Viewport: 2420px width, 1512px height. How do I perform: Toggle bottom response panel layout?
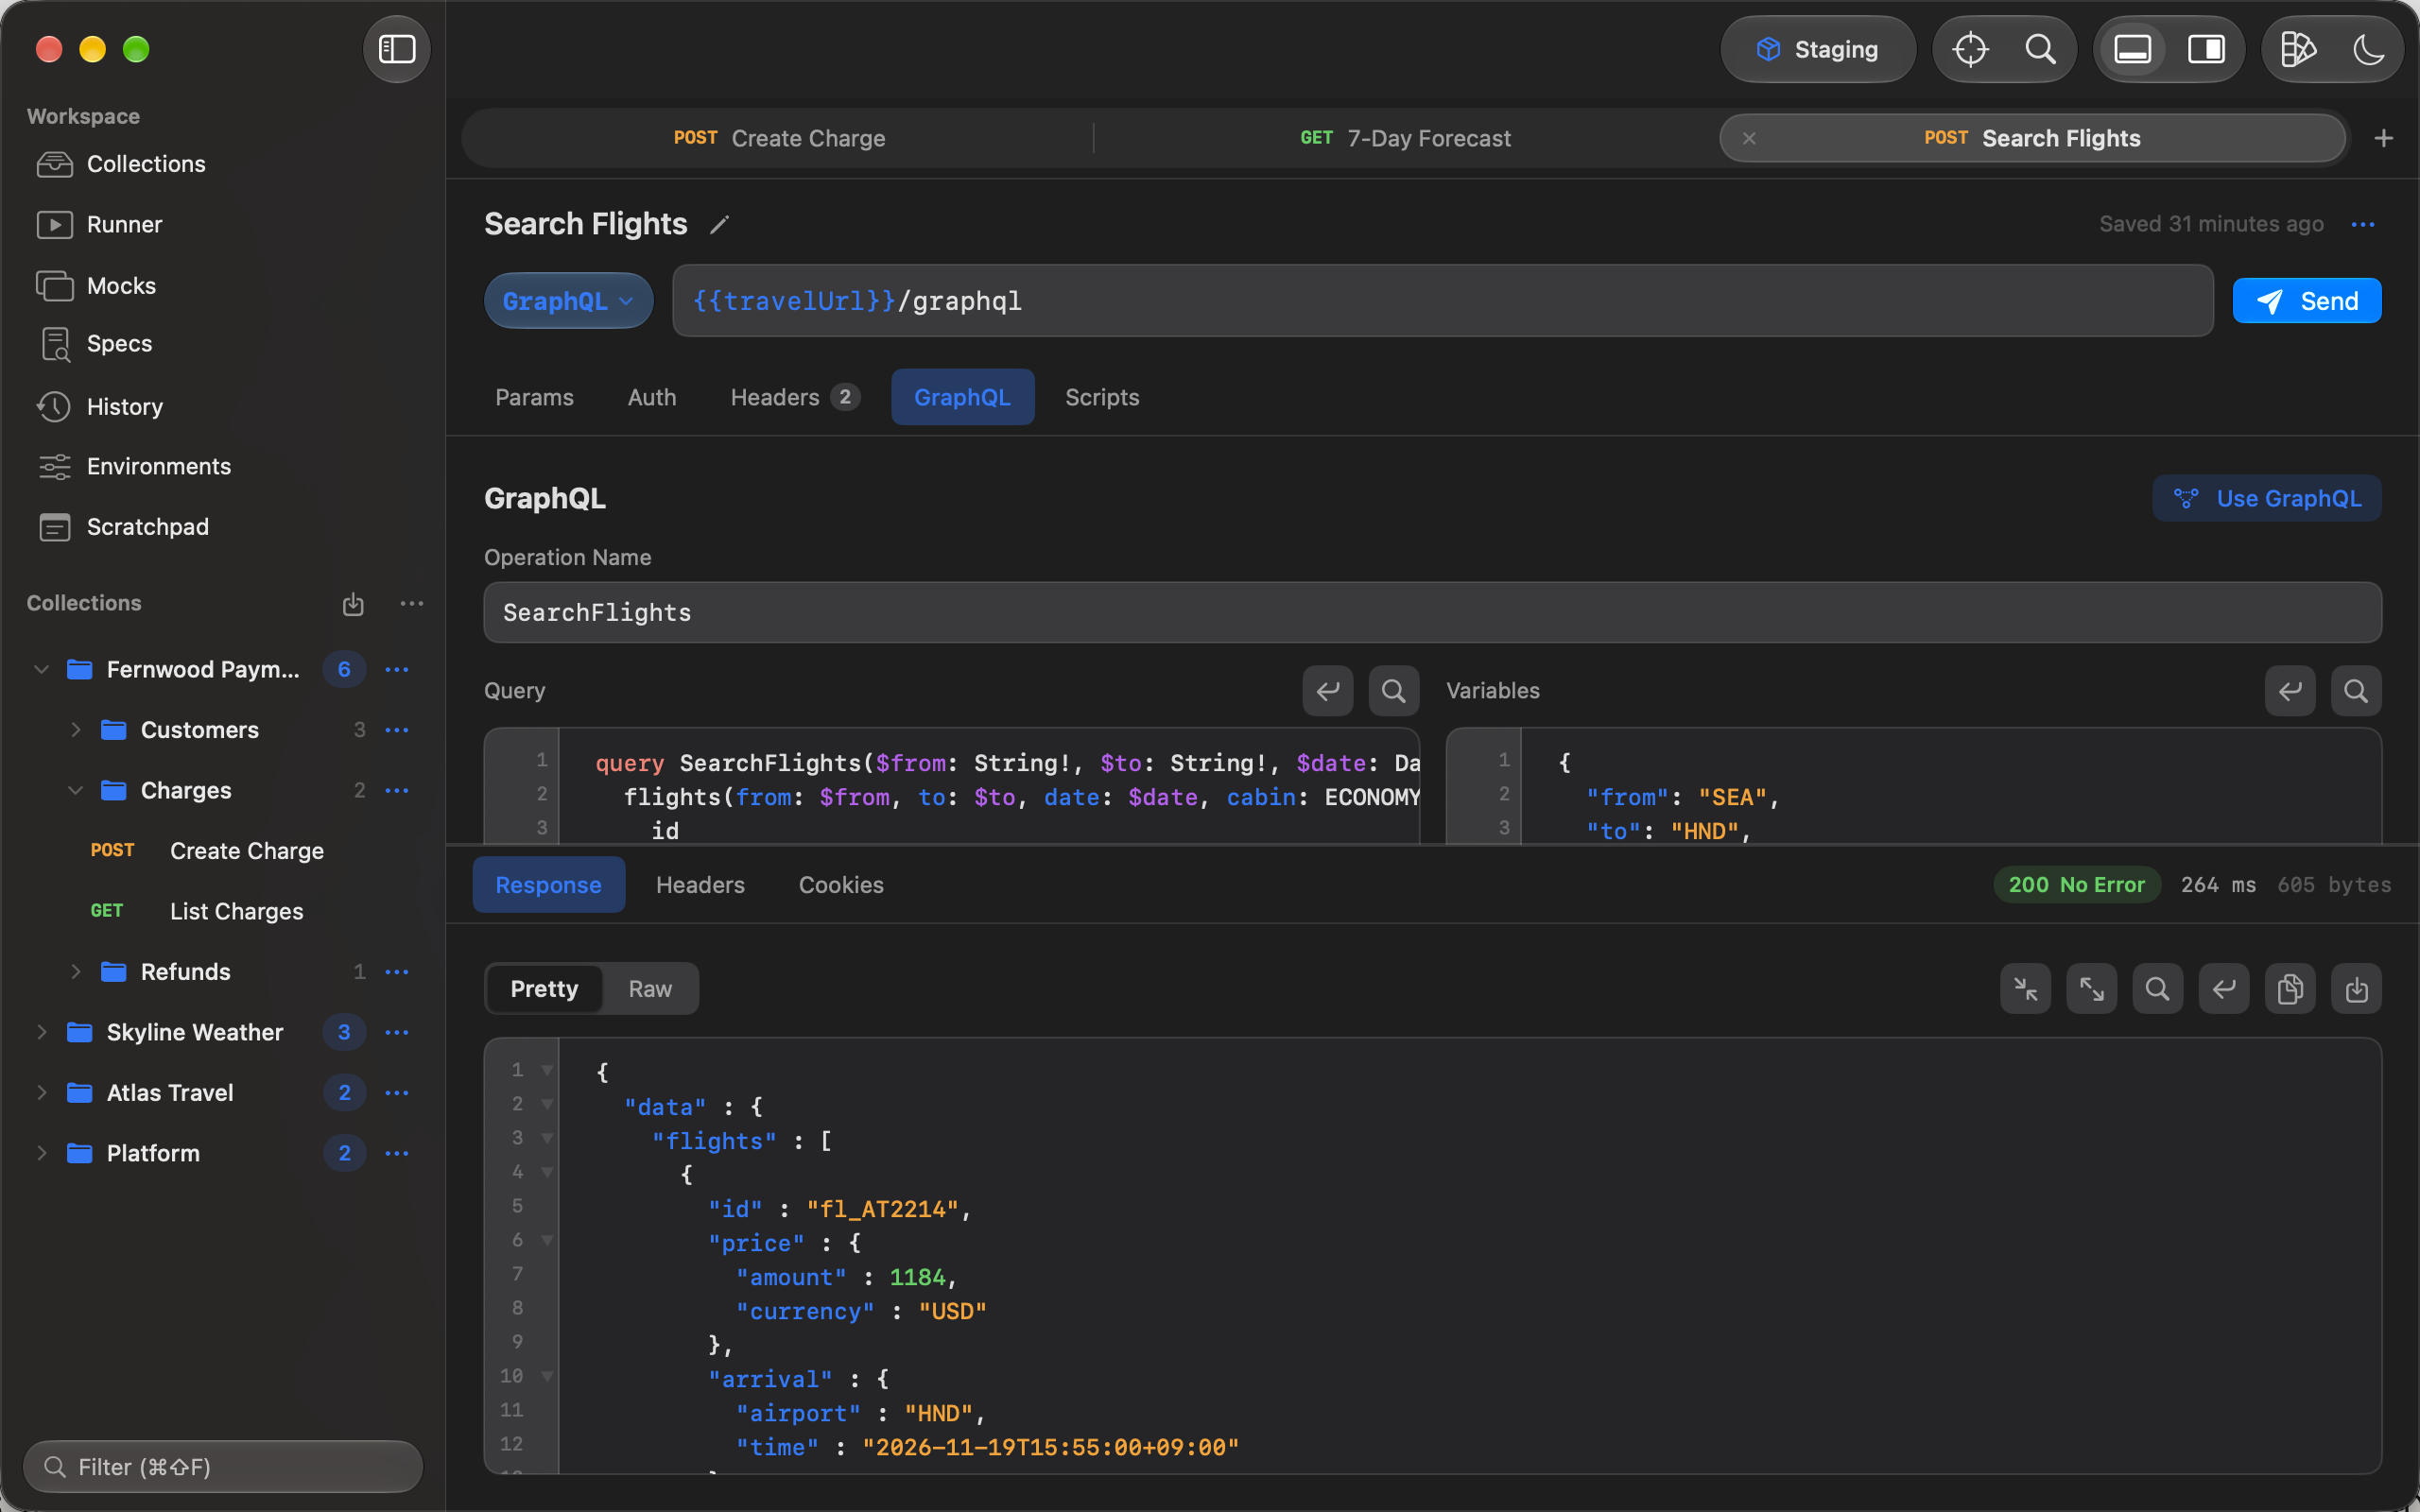[x=2132, y=49]
